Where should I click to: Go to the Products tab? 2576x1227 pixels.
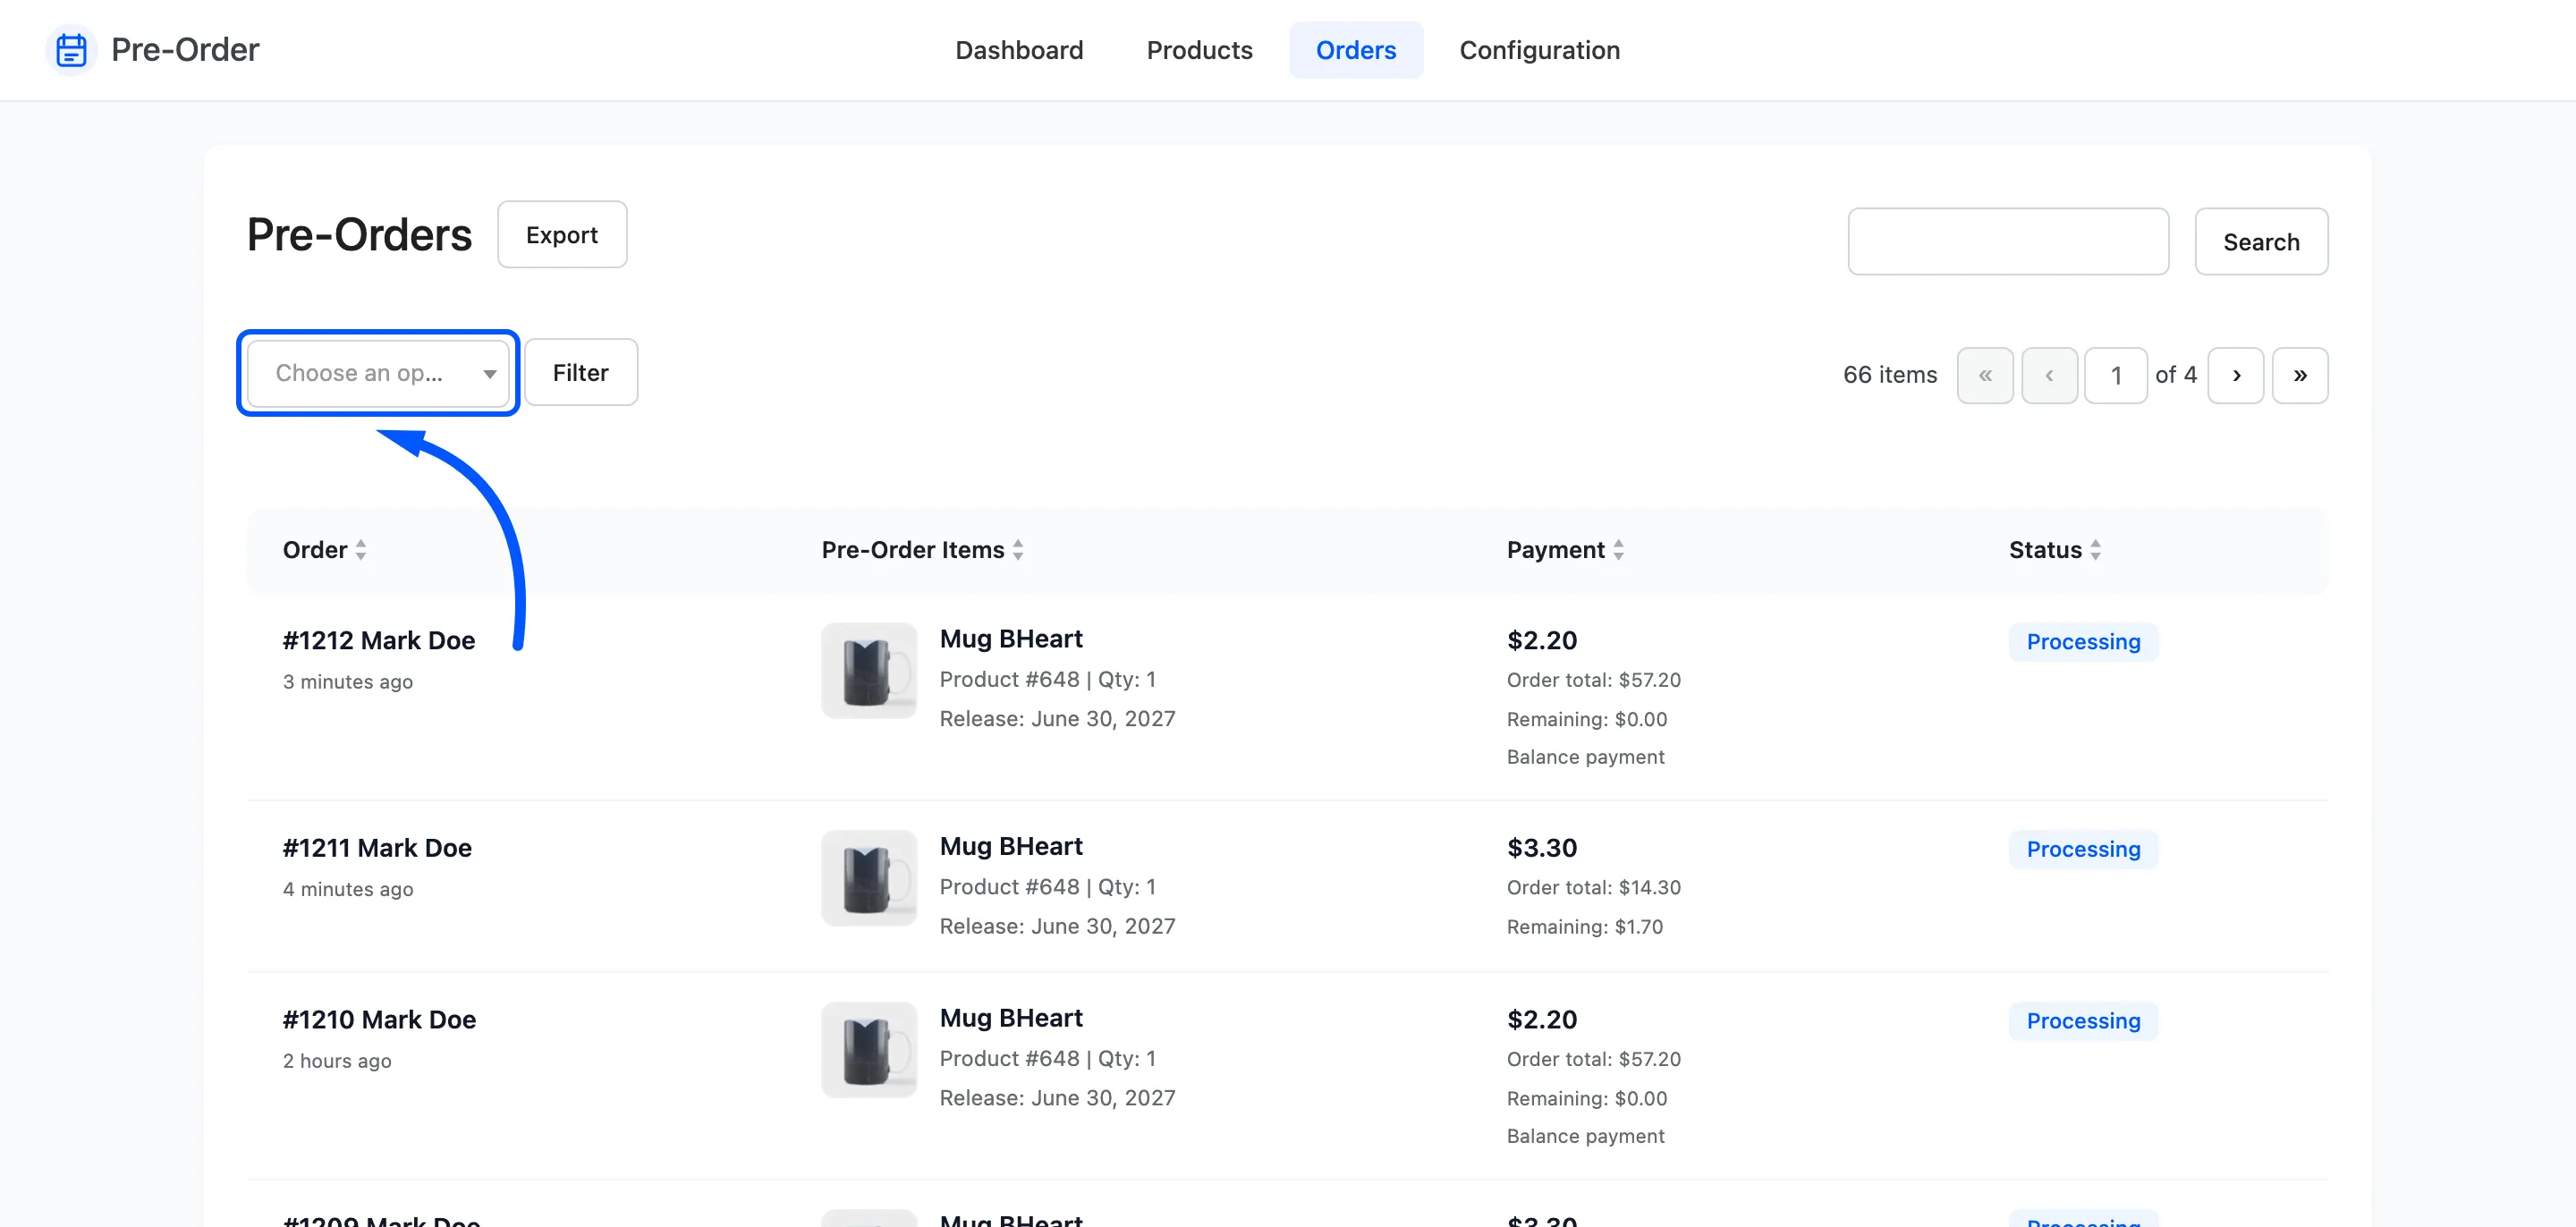1199,50
